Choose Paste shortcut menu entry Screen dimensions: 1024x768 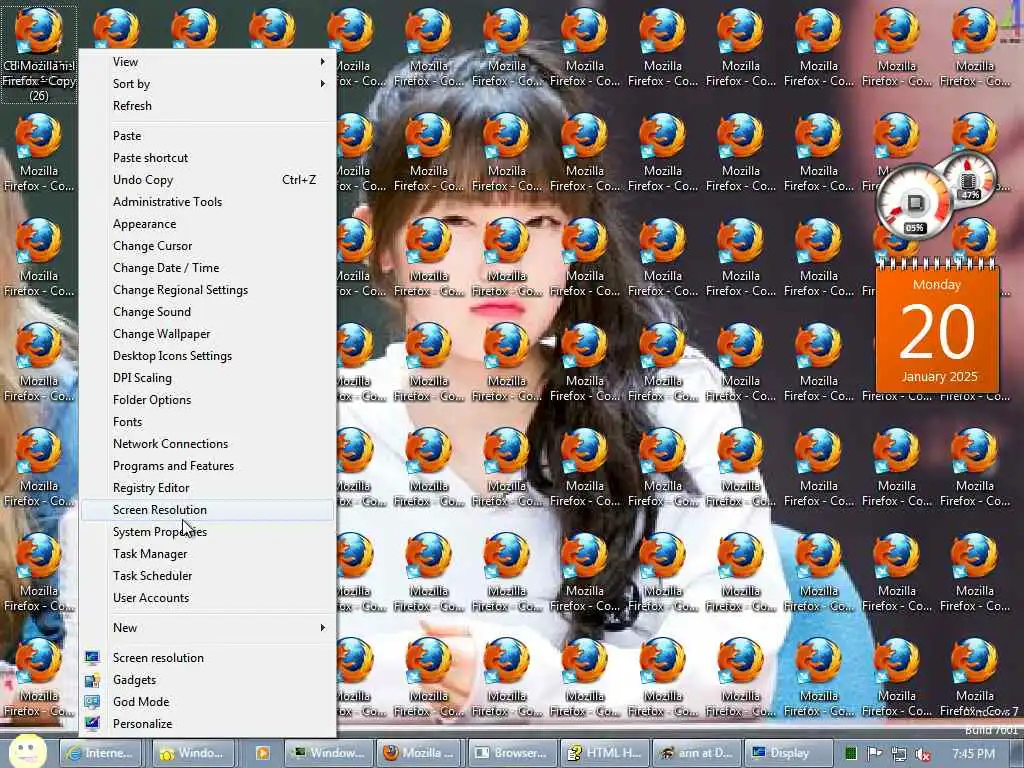pyautogui.click(x=208, y=158)
